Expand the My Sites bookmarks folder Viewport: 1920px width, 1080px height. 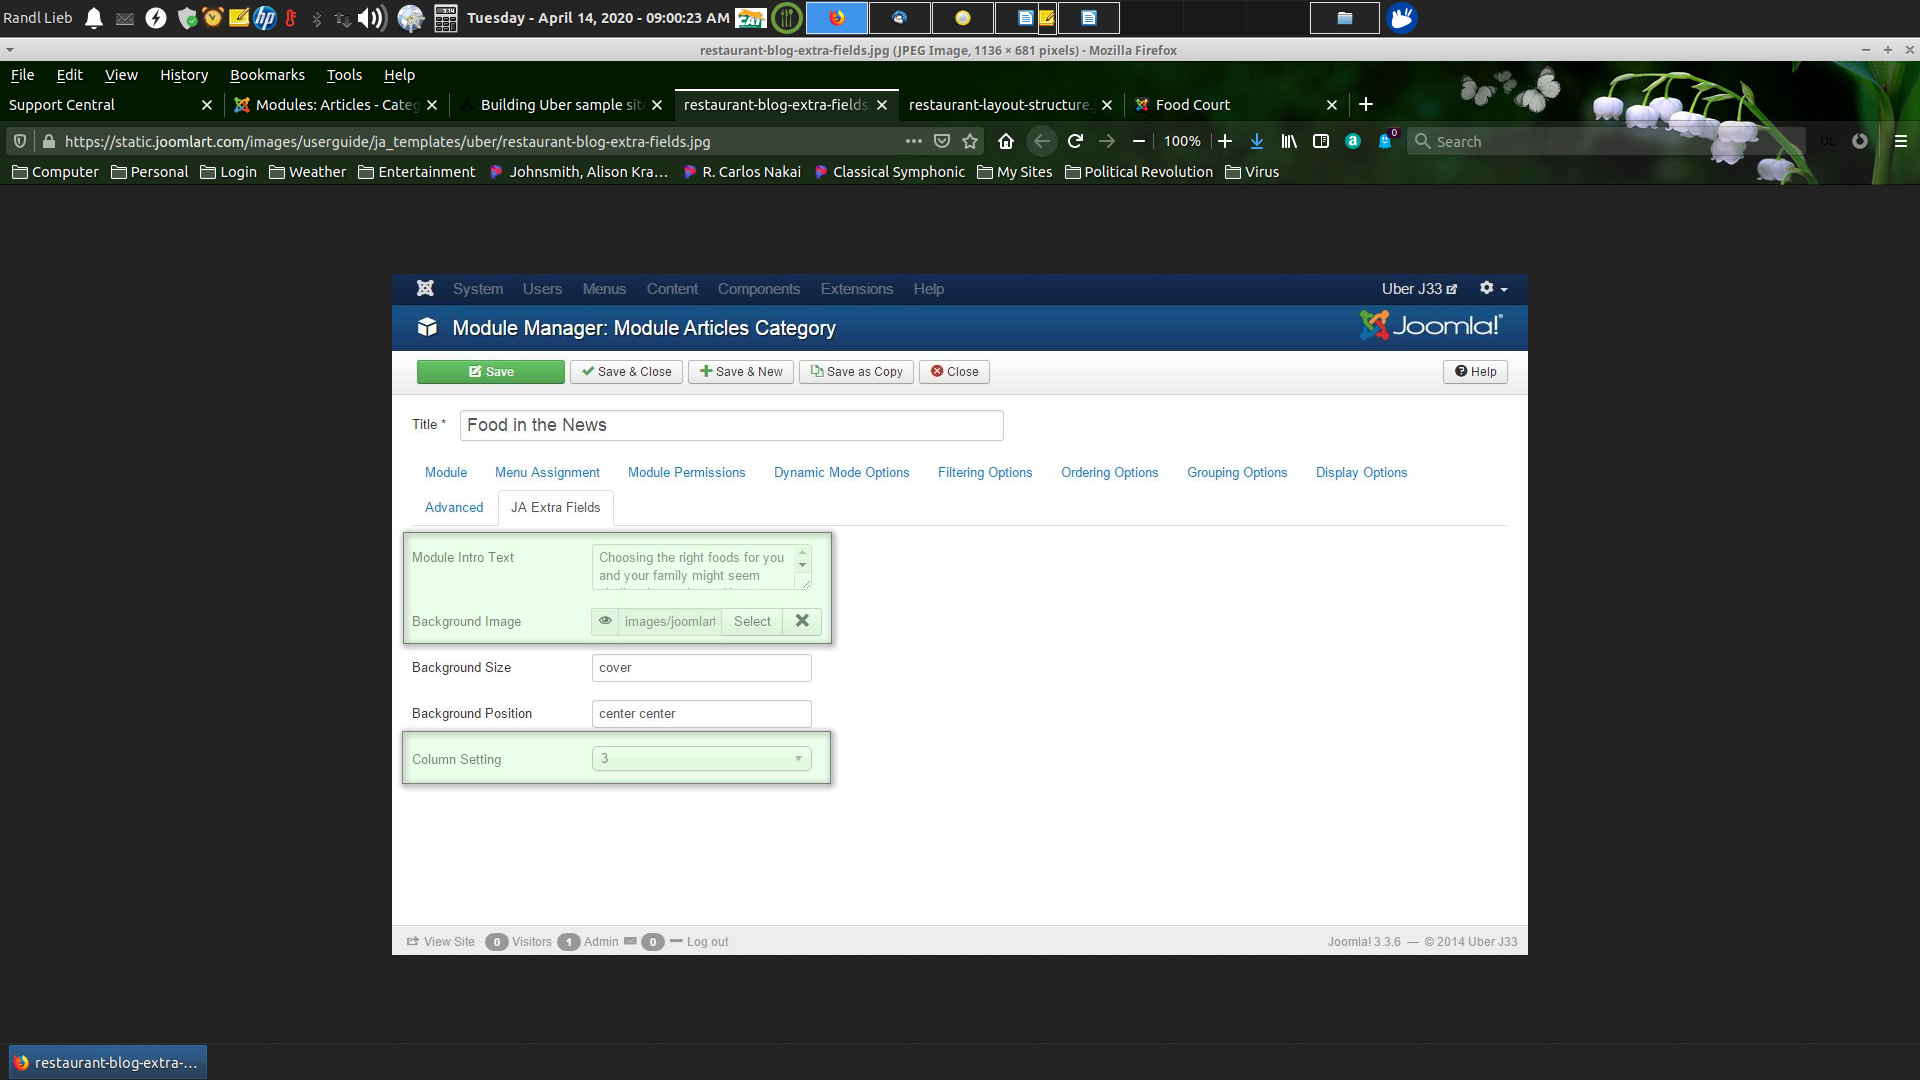coord(1014,172)
